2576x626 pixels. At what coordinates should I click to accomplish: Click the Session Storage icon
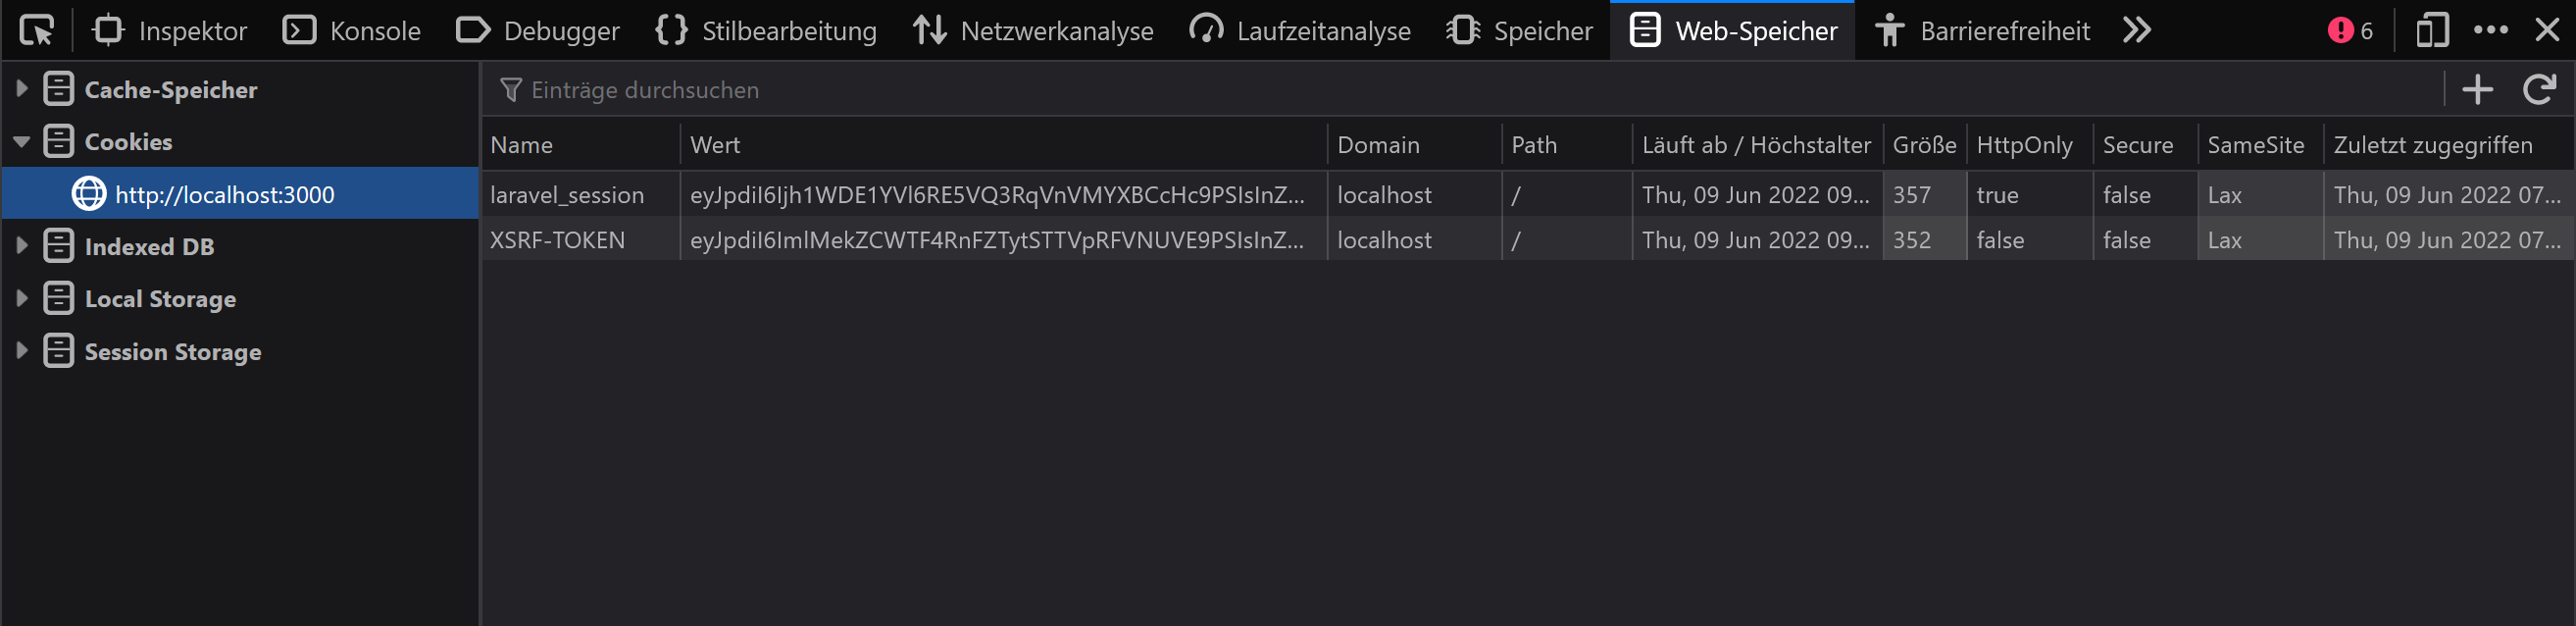[x=59, y=351]
